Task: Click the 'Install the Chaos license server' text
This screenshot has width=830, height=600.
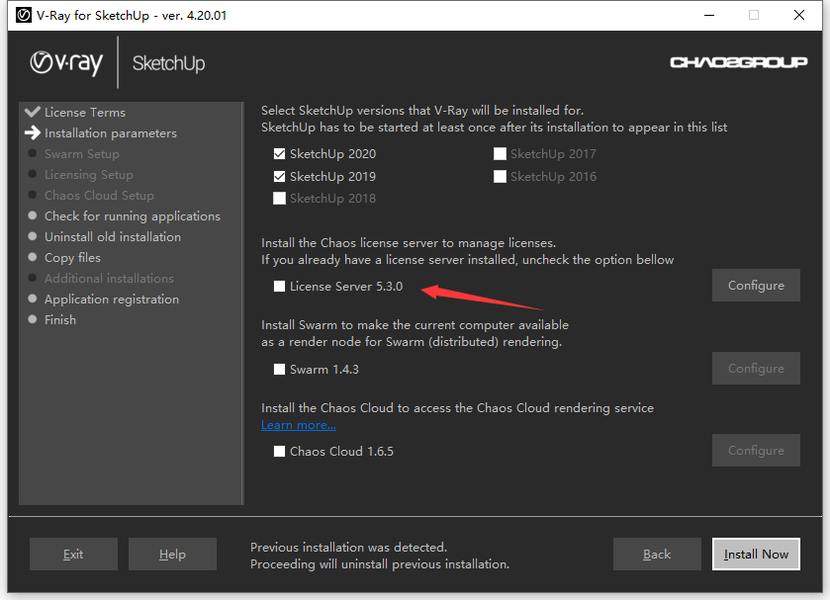Action: pyautogui.click(x=409, y=243)
